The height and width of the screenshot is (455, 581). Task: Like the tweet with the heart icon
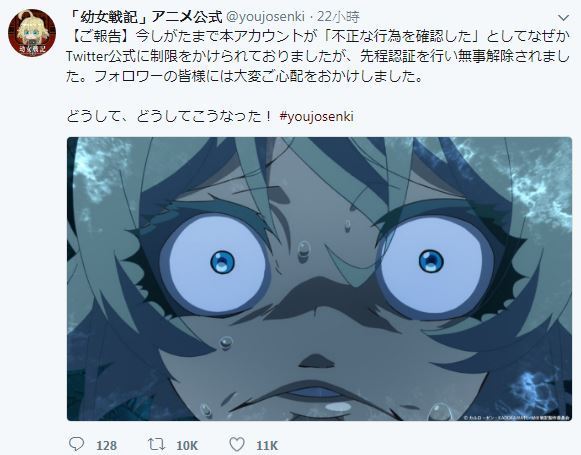237,444
